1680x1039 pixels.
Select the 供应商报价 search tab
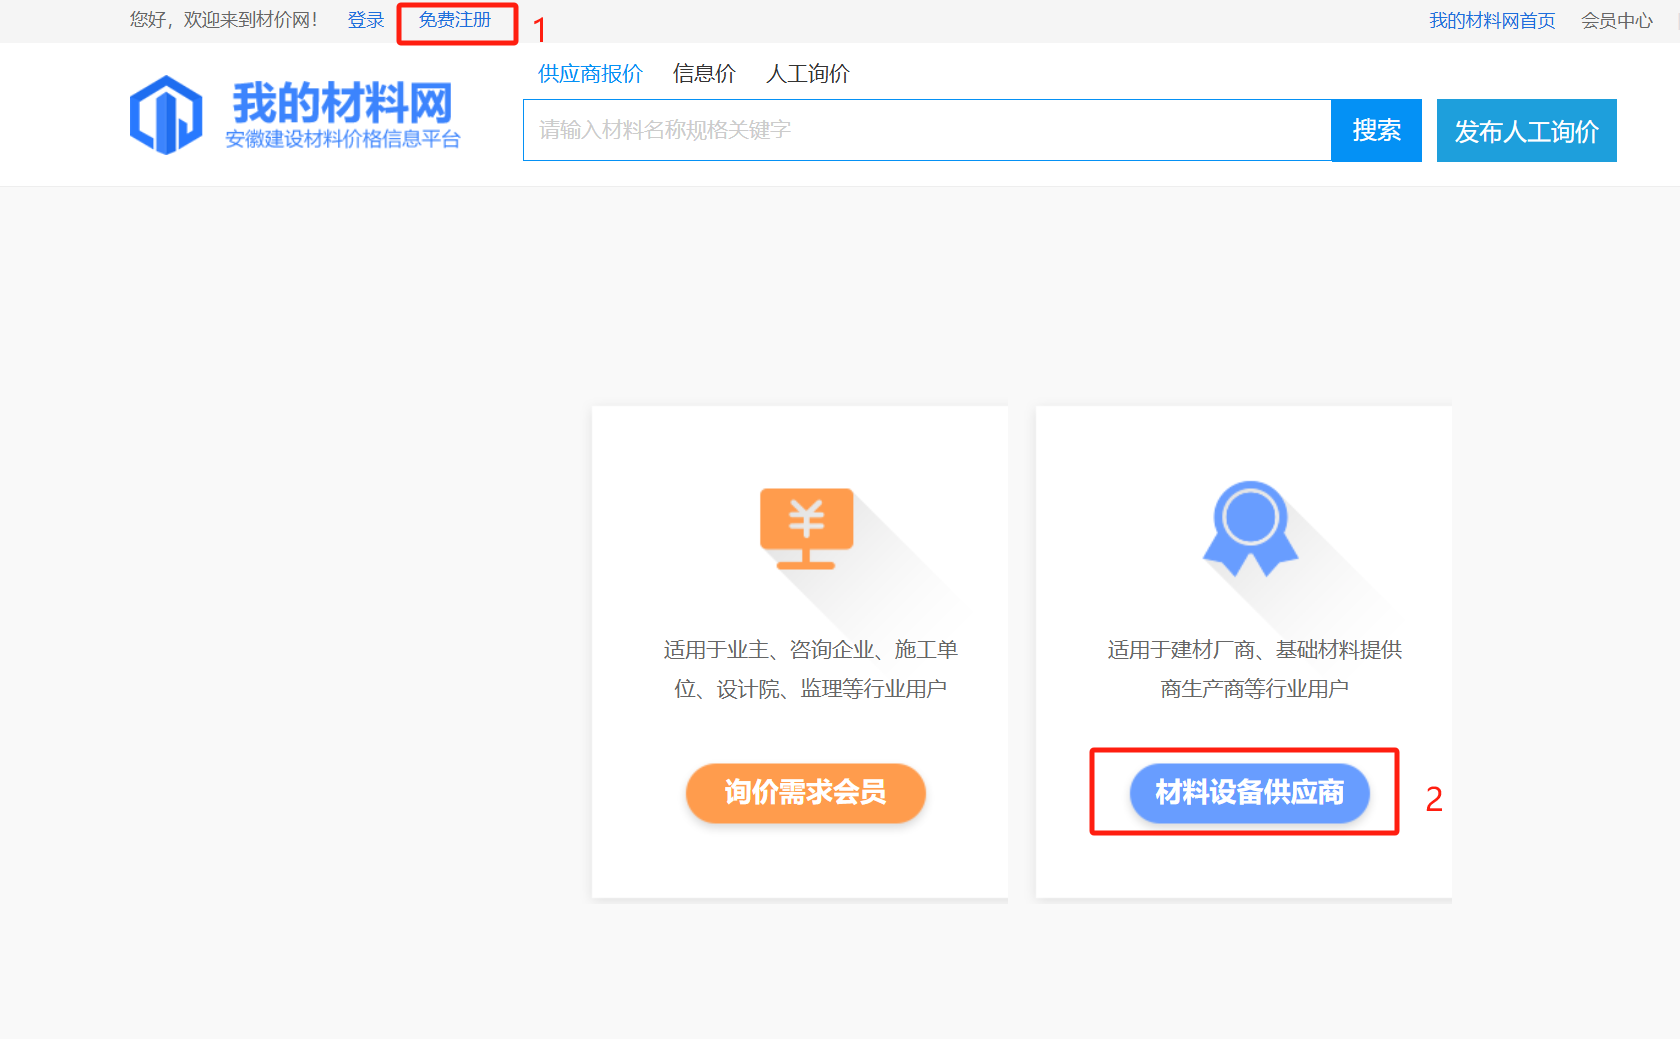[x=590, y=74]
